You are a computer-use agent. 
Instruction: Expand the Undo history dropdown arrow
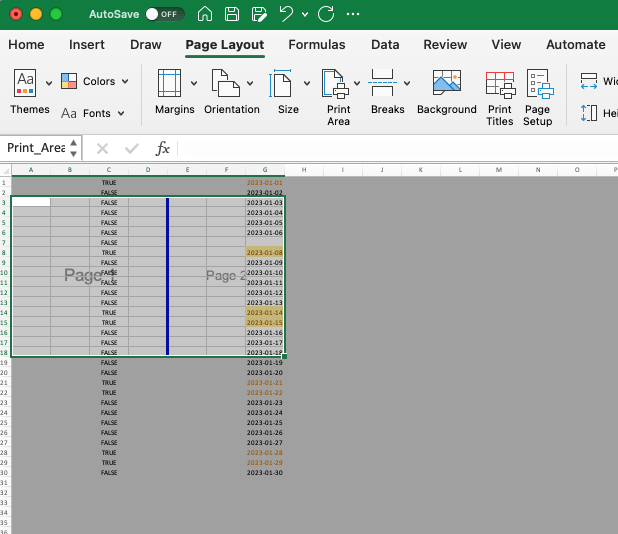click(x=305, y=15)
